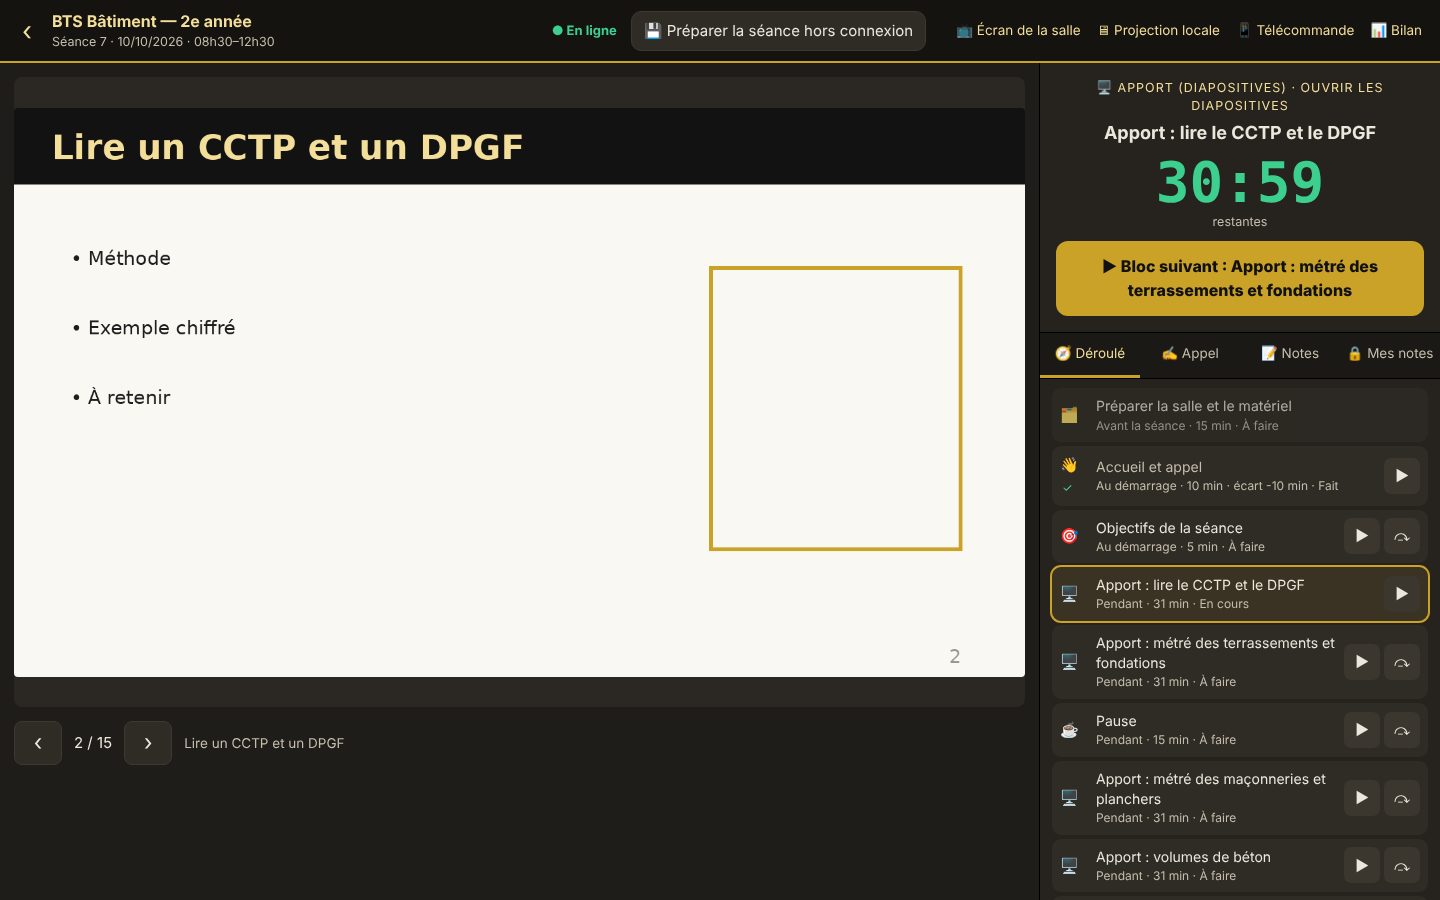Click the En ligne status indicator
The width and height of the screenshot is (1440, 900).
pos(585,31)
